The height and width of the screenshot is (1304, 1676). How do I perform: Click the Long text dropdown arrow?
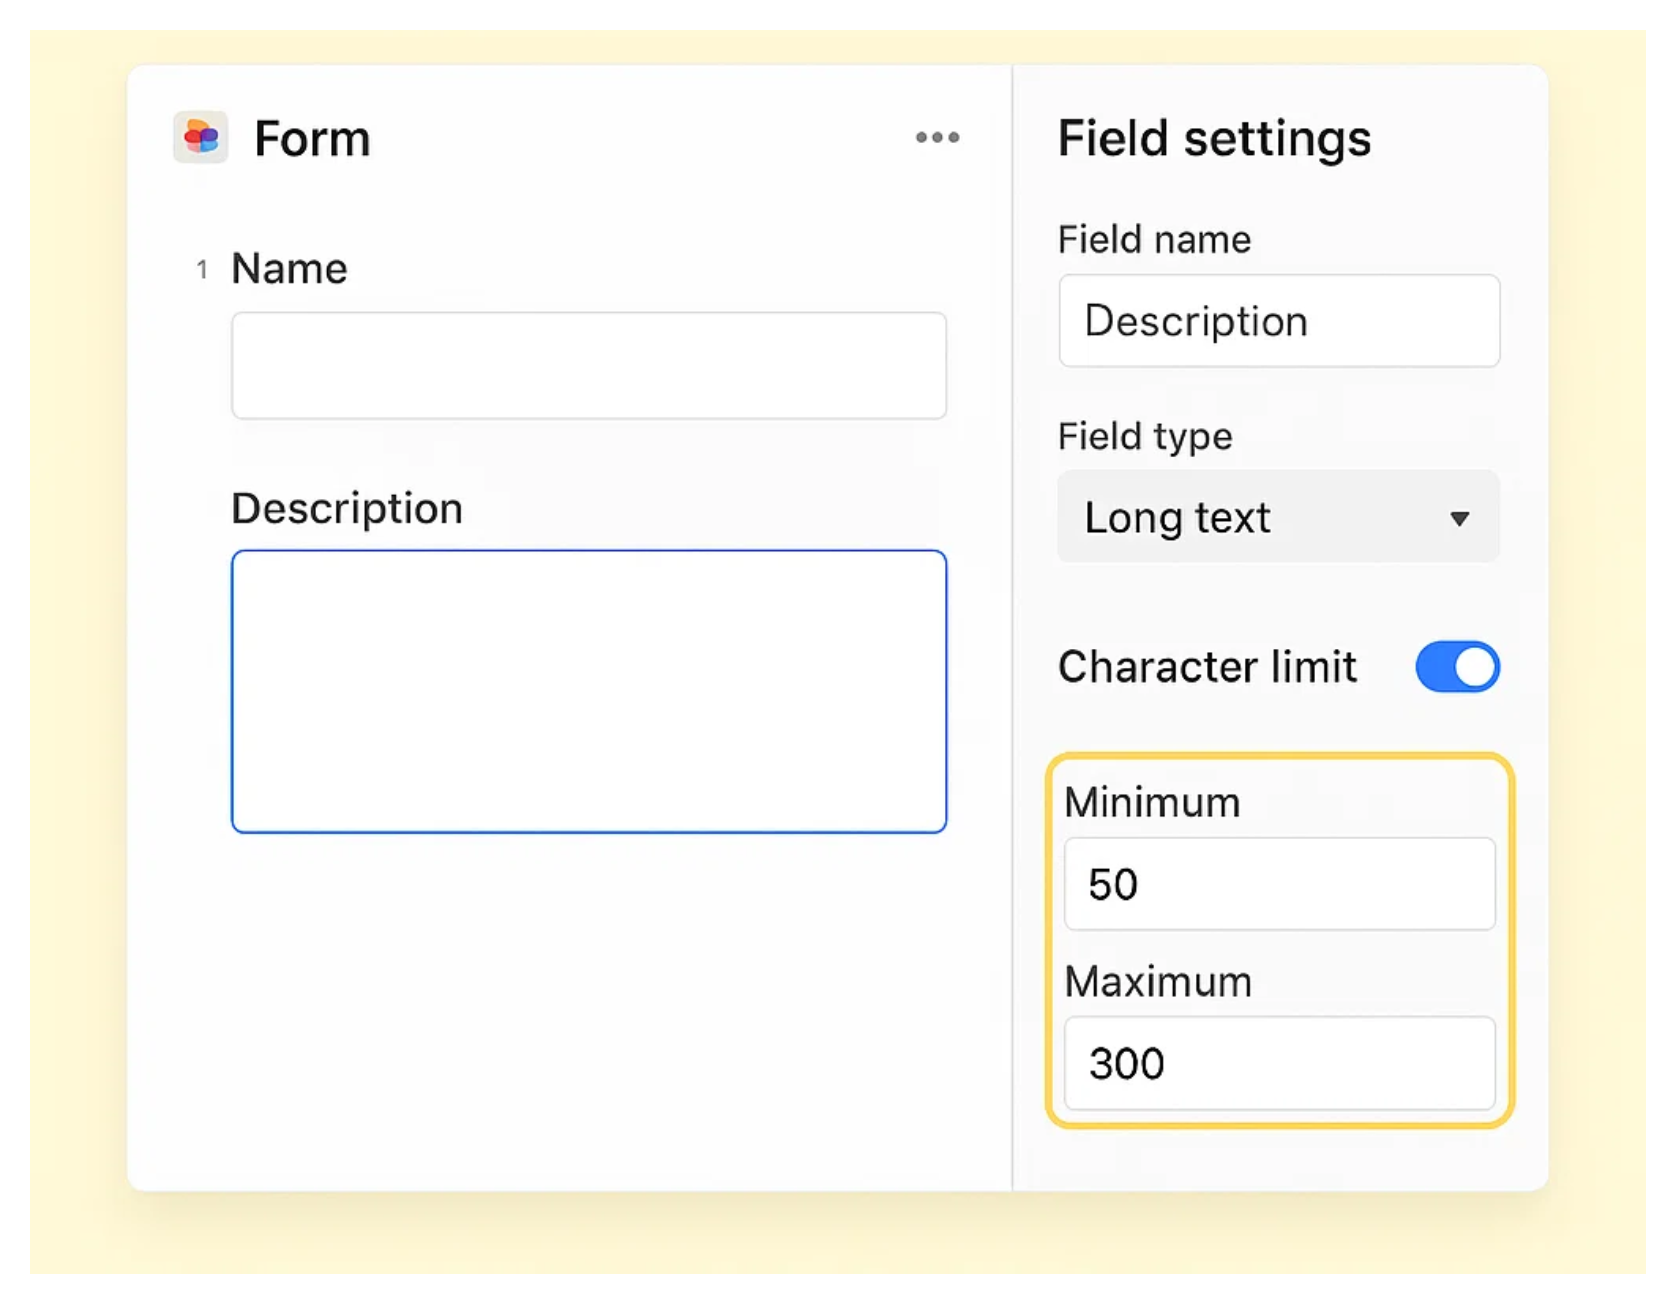(x=1460, y=518)
